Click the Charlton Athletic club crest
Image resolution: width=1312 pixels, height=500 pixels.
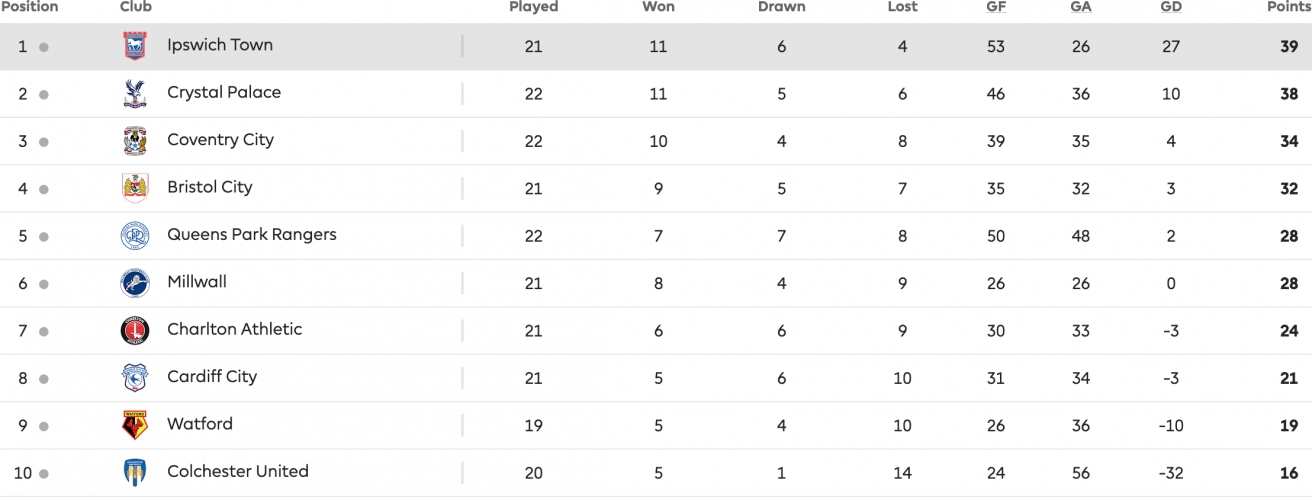point(134,330)
